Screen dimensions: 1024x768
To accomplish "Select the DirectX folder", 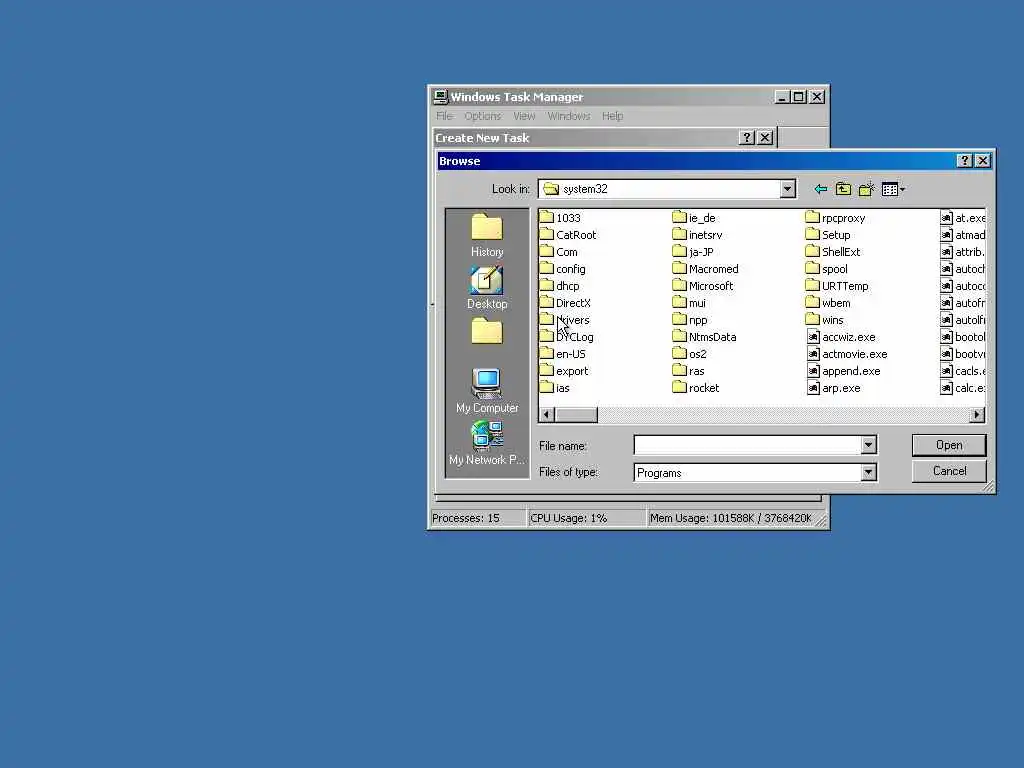I will 566,303.
